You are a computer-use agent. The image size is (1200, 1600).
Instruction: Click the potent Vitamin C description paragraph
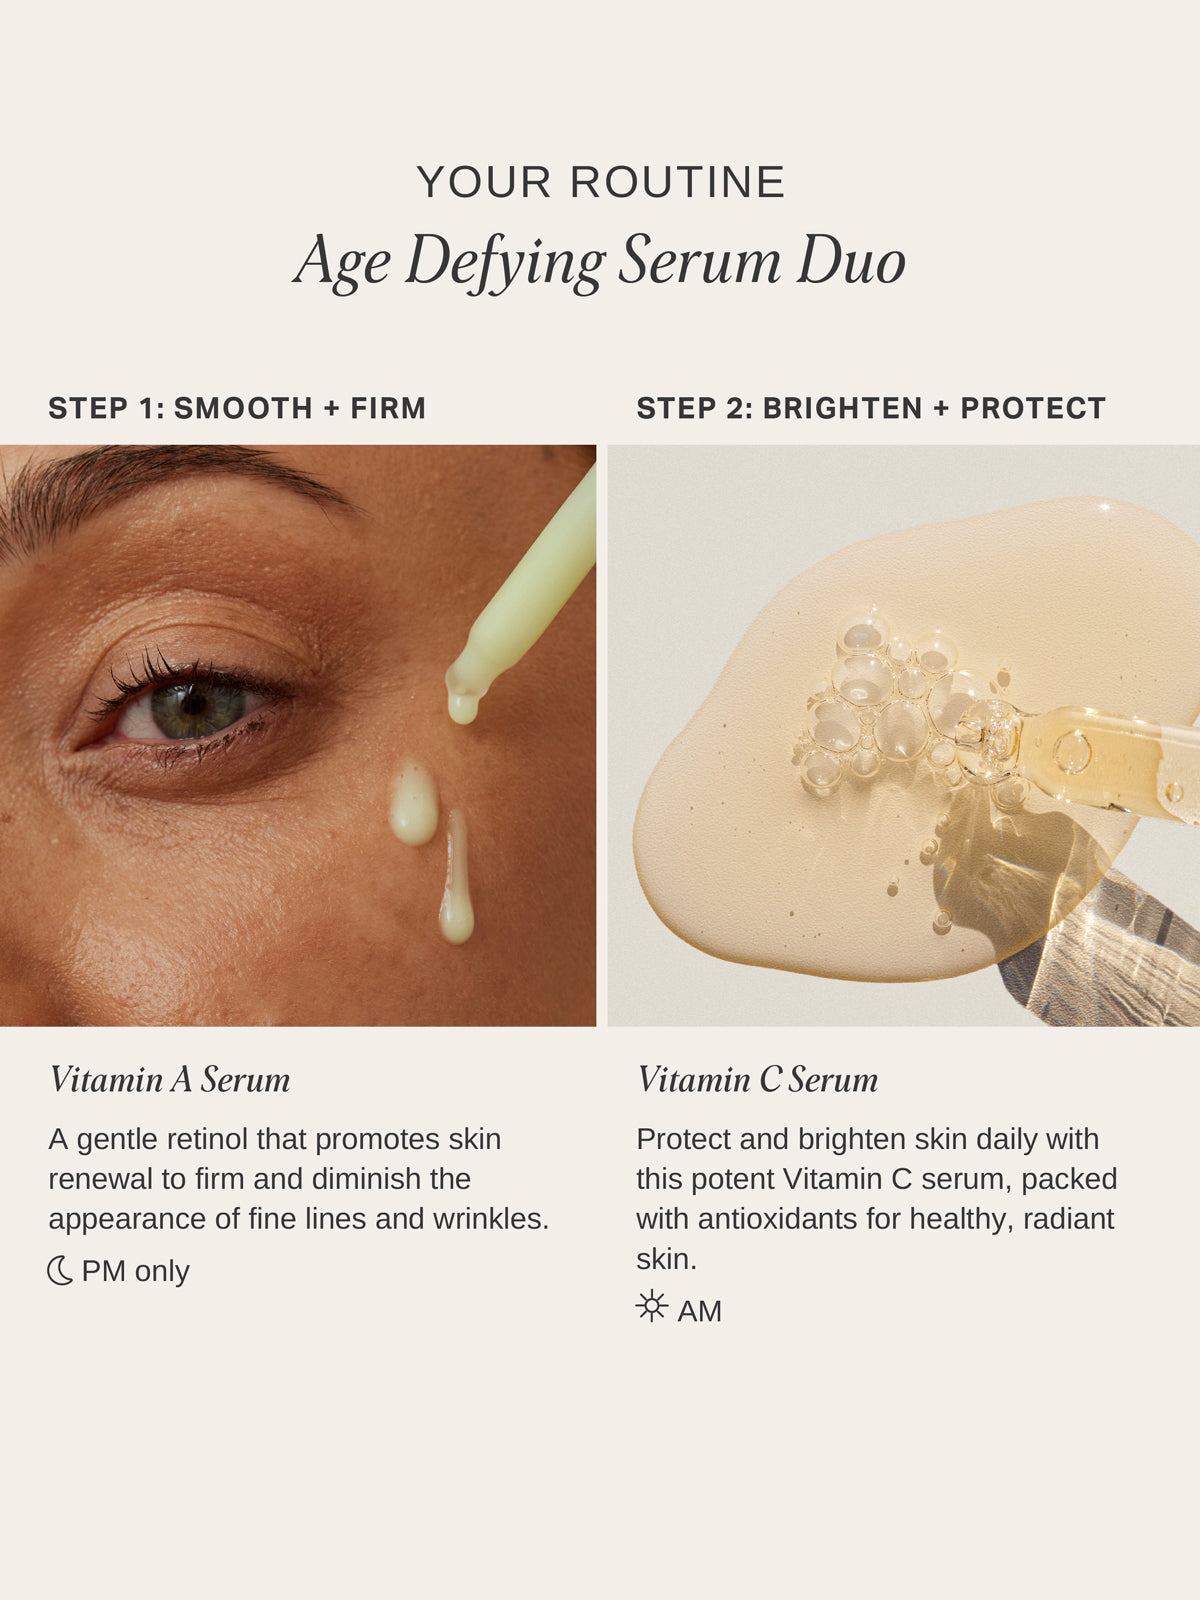877,1199
